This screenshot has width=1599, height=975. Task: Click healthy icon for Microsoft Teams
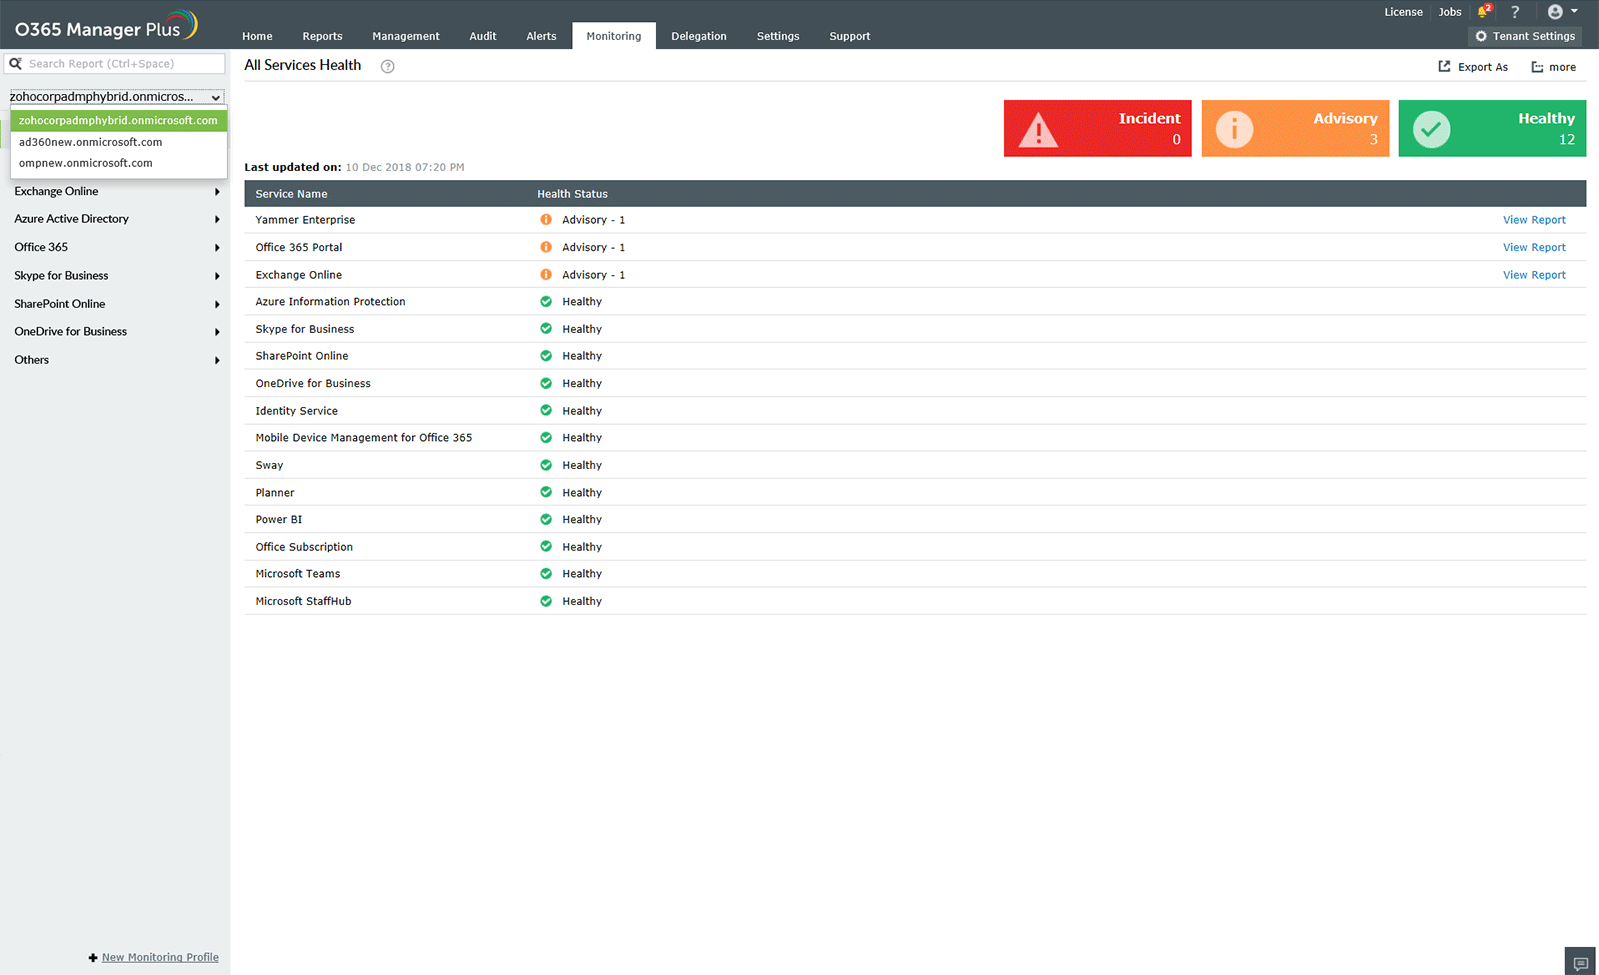pos(546,573)
